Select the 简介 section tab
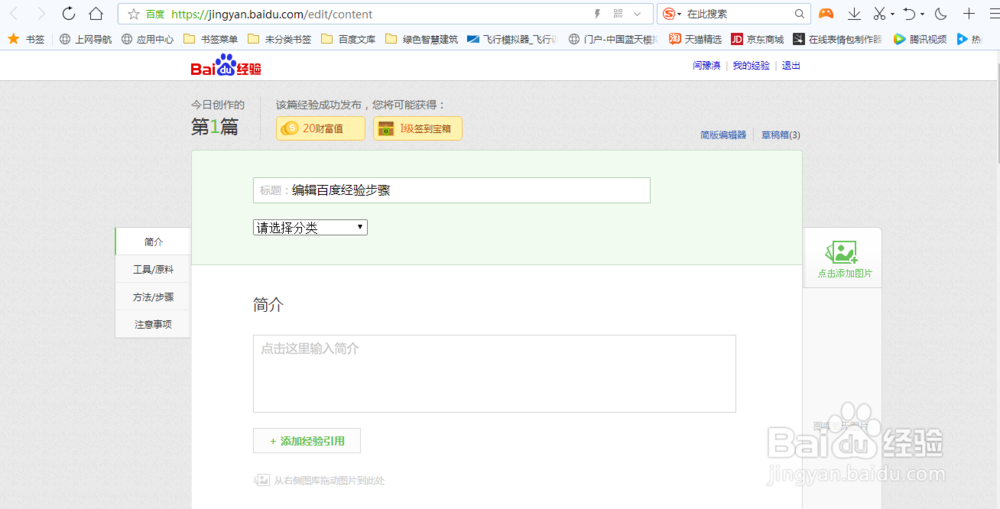 point(153,242)
